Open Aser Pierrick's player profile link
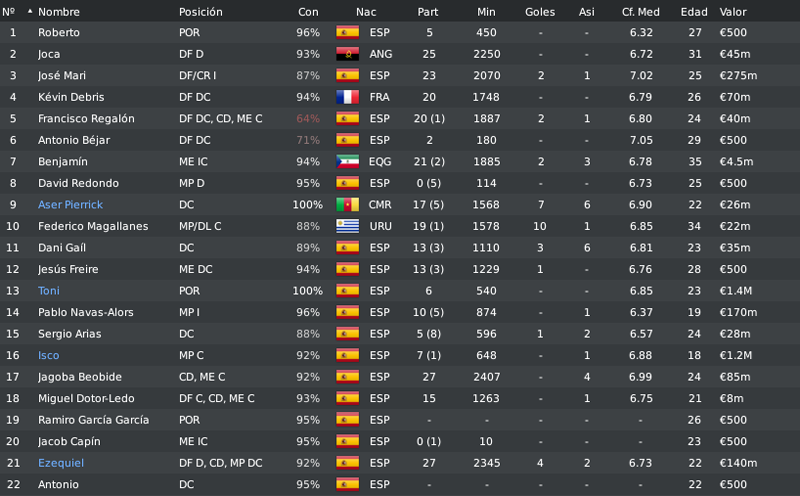Viewport: 800px width, 496px height. pyautogui.click(x=70, y=205)
